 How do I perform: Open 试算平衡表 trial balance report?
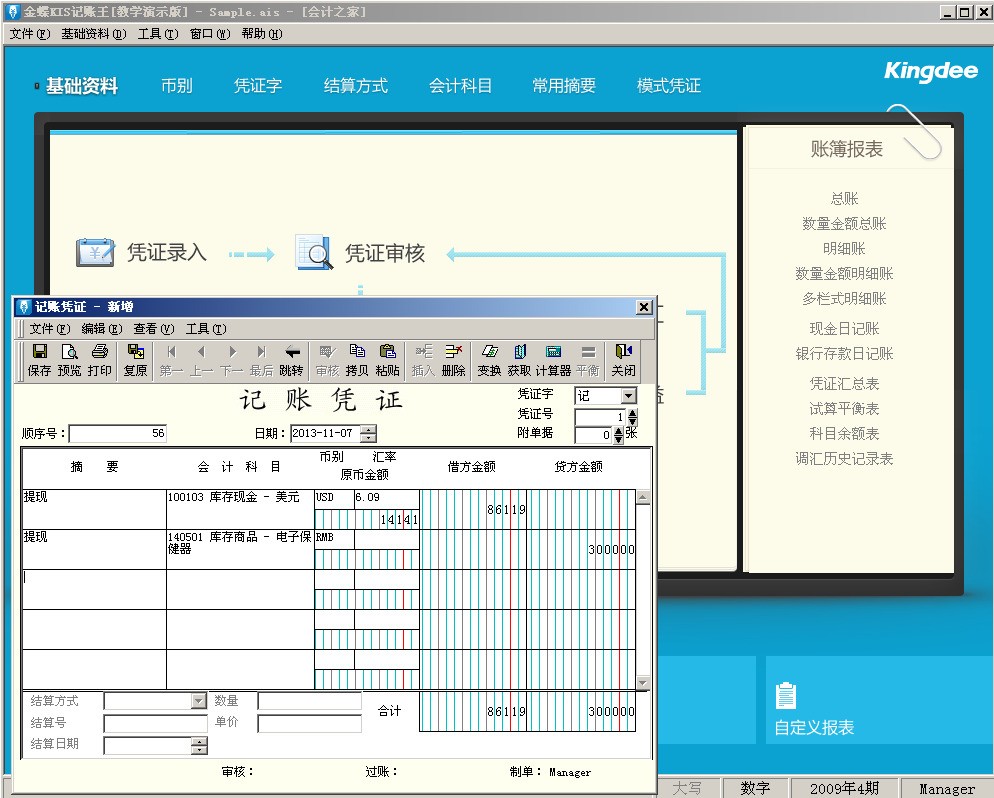[x=844, y=409]
